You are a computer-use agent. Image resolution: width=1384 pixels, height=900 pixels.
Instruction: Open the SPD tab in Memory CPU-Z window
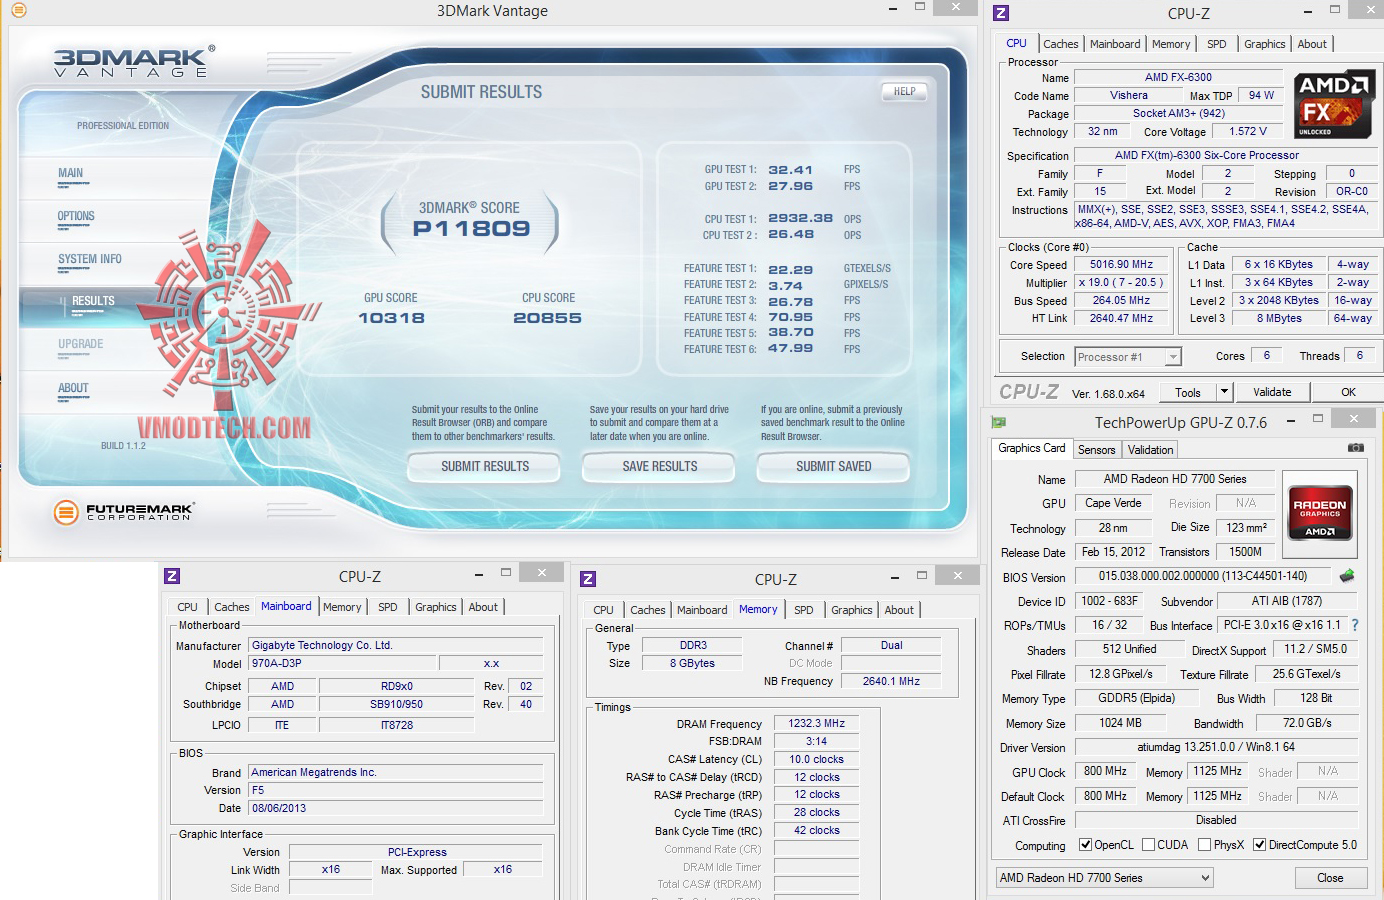pos(804,610)
